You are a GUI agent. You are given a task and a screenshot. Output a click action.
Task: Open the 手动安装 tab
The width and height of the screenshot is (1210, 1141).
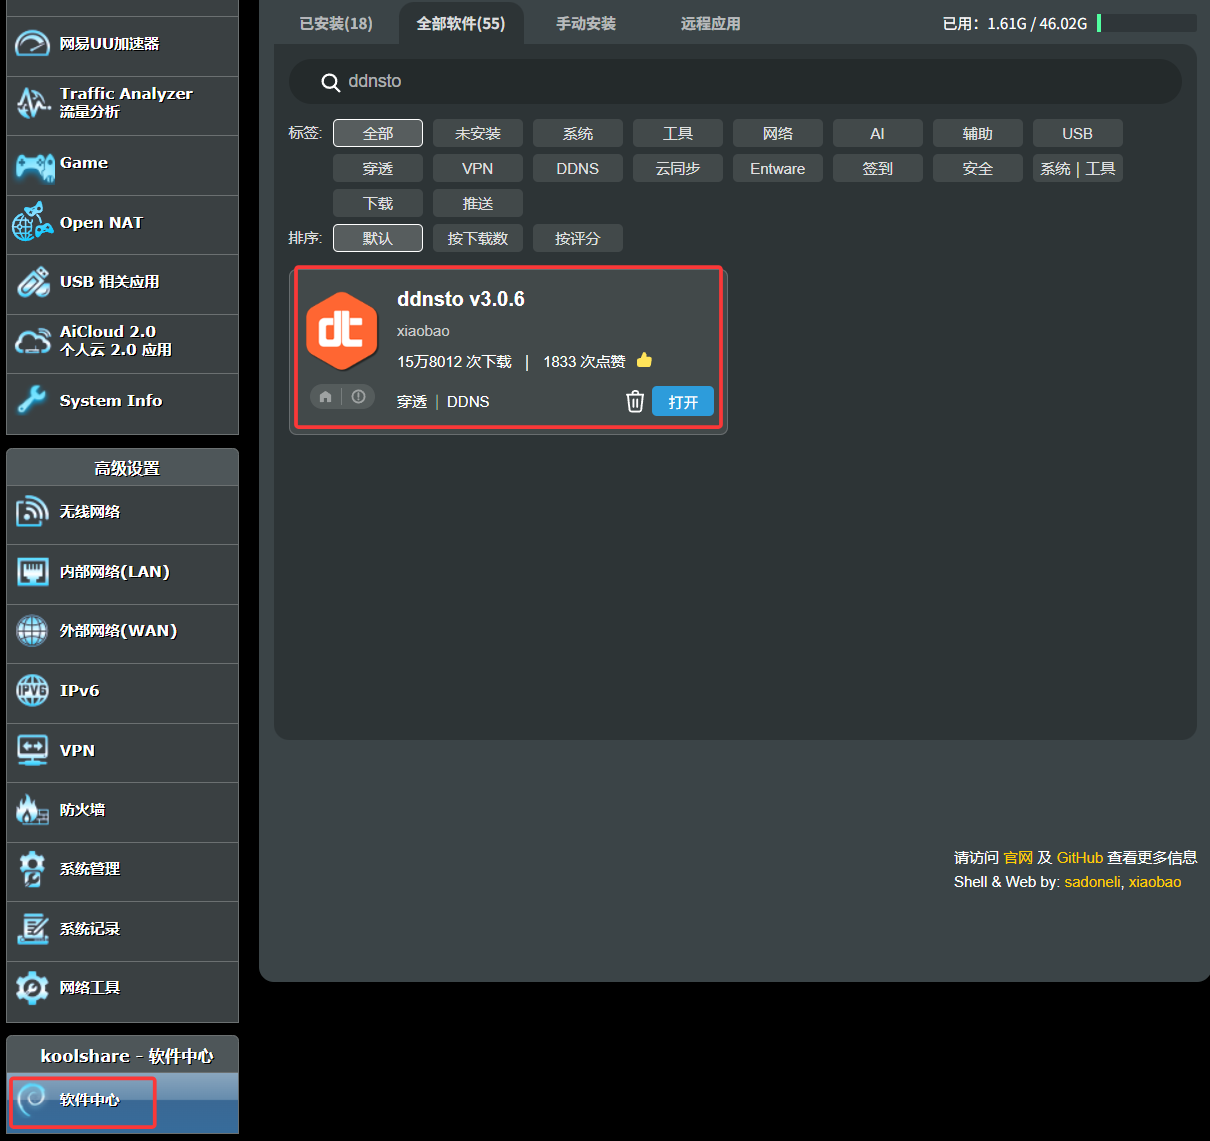tap(586, 23)
